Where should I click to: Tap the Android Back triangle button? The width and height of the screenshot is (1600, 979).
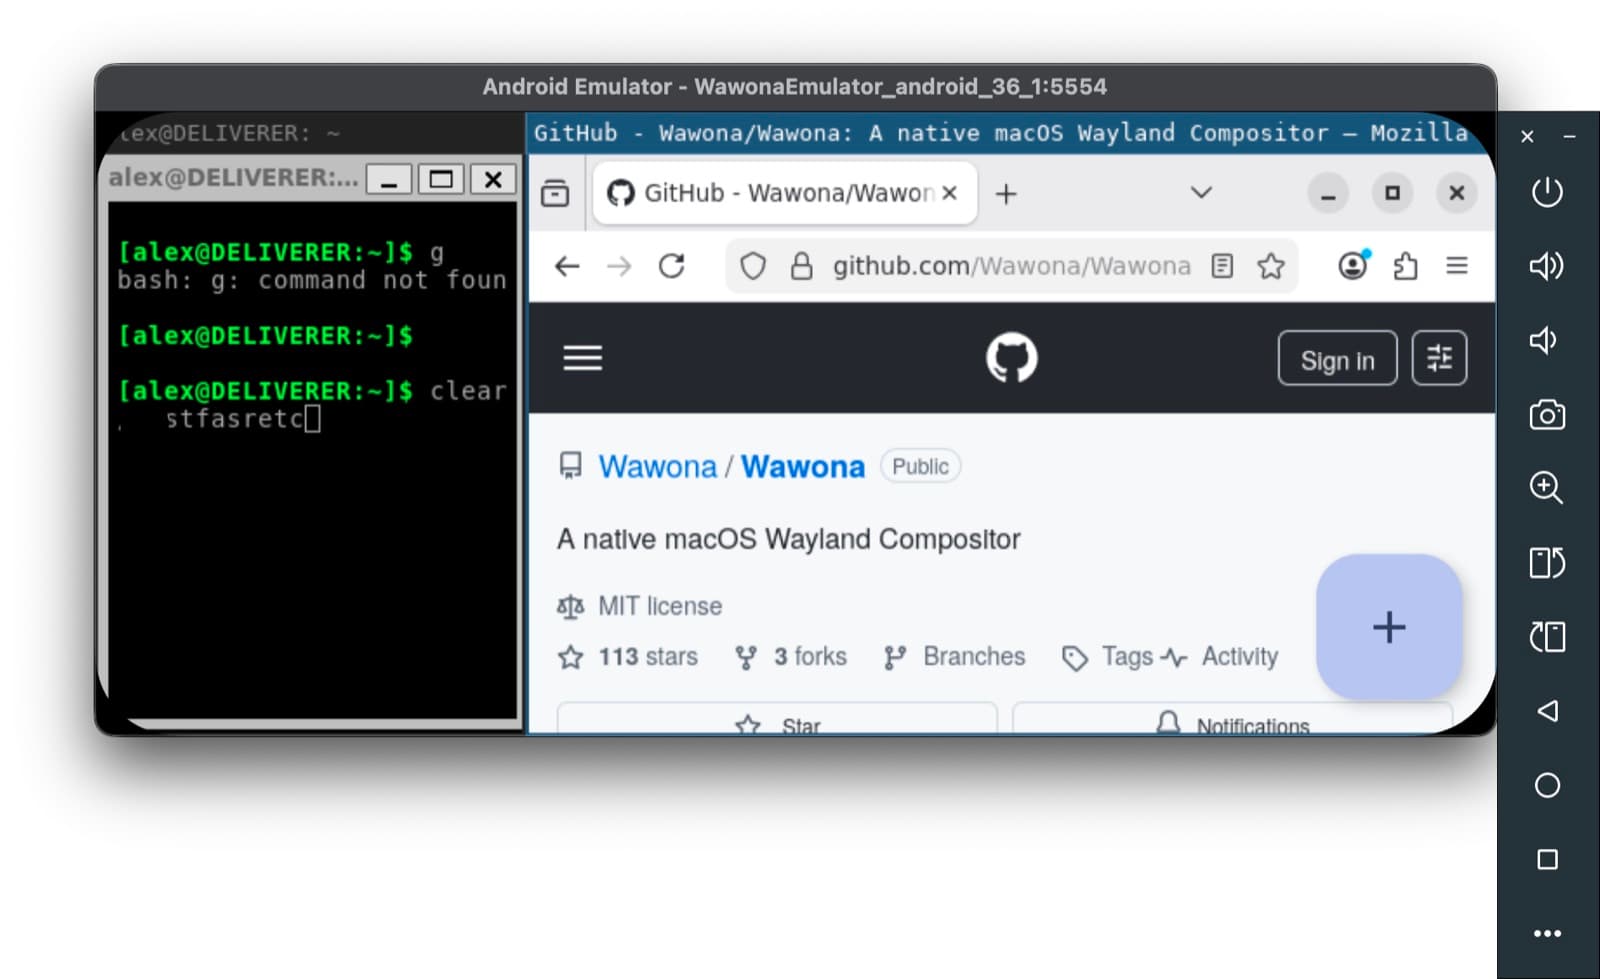pyautogui.click(x=1547, y=711)
